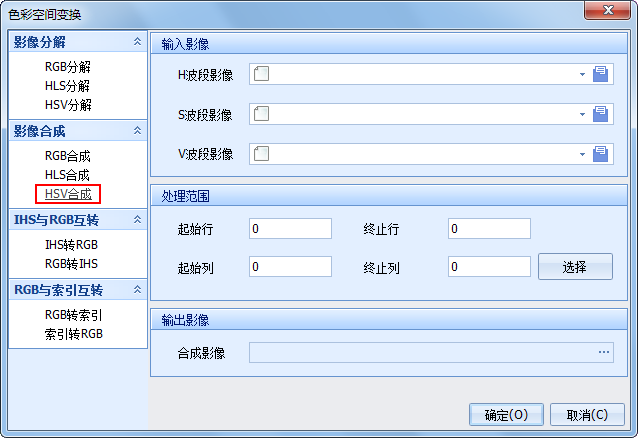The width and height of the screenshot is (638, 438).
Task: Click the 选择 range button
Action: pyautogui.click(x=575, y=267)
